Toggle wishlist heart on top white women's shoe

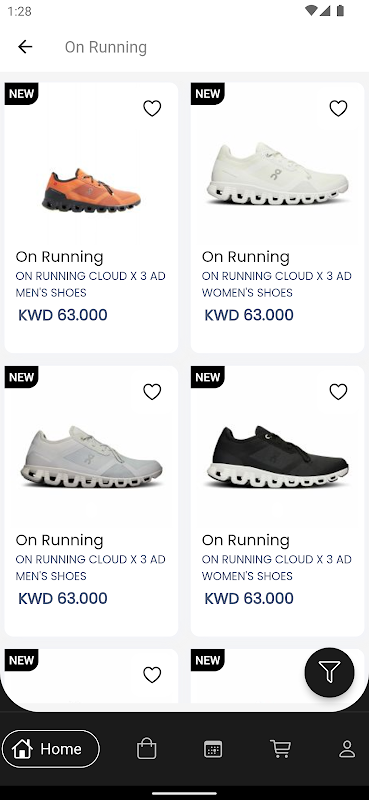coord(338,108)
